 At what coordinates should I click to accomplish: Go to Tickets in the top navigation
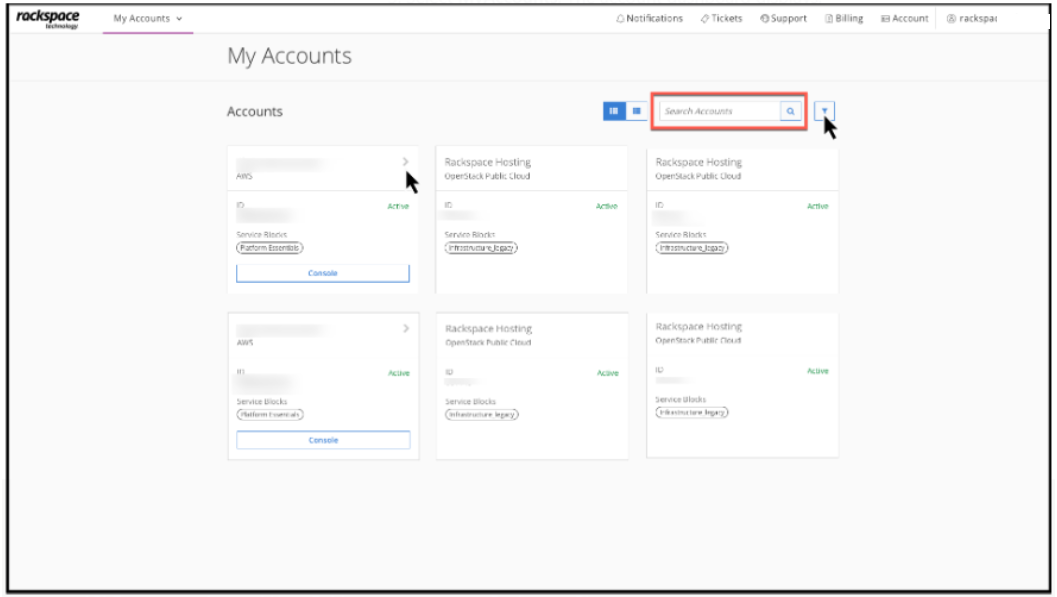721,18
